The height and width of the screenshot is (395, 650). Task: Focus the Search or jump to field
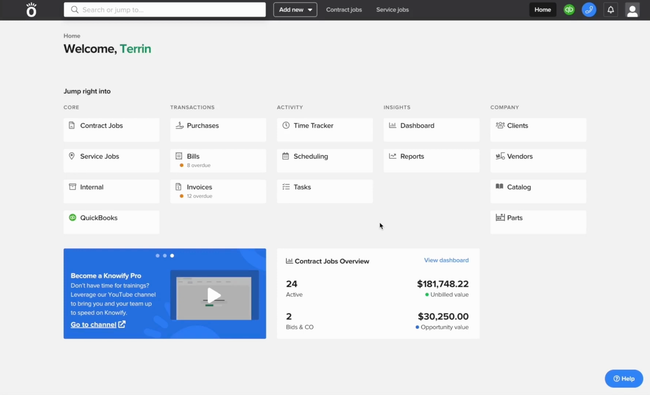coord(165,10)
